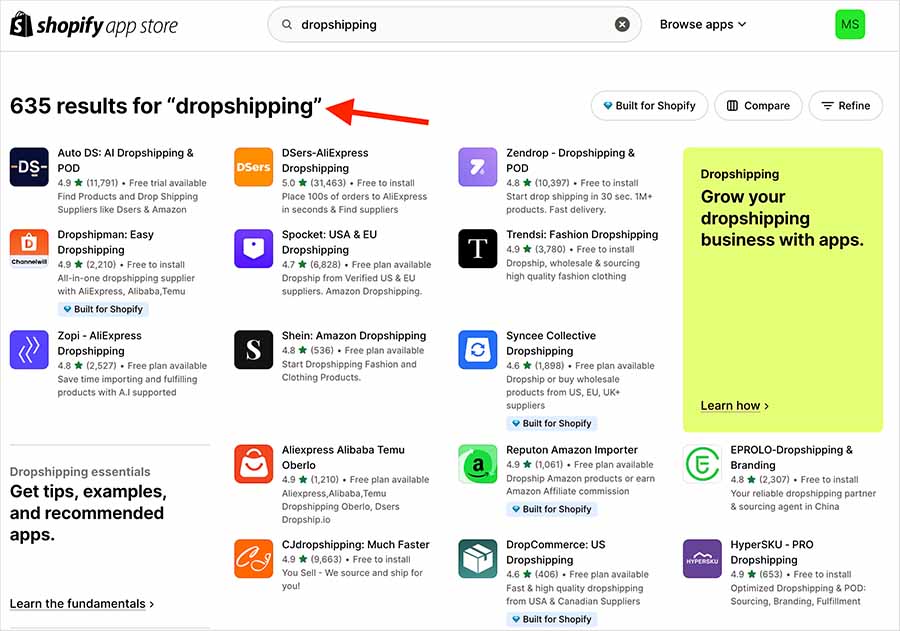Open the Reputon Amazon Importer icon

tap(478, 464)
